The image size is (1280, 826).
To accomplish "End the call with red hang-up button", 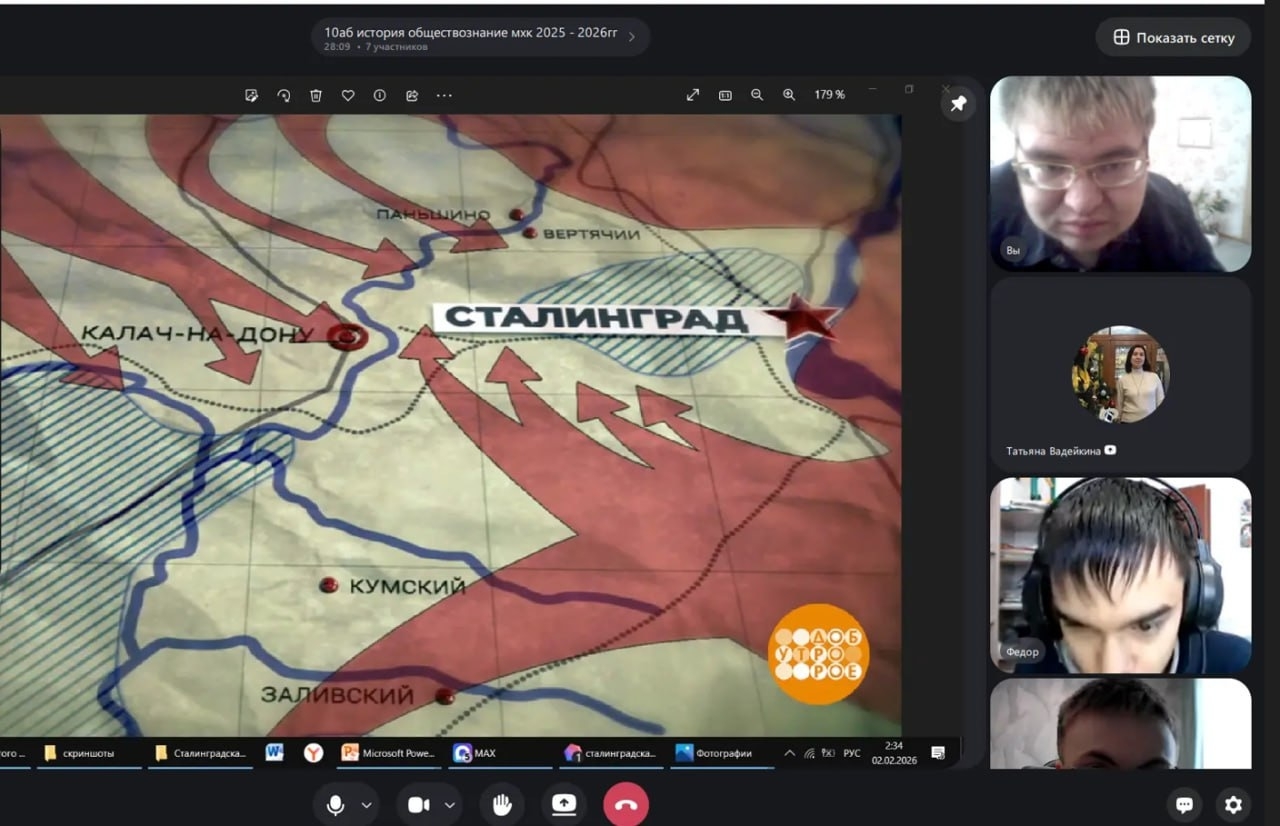I will click(x=626, y=805).
